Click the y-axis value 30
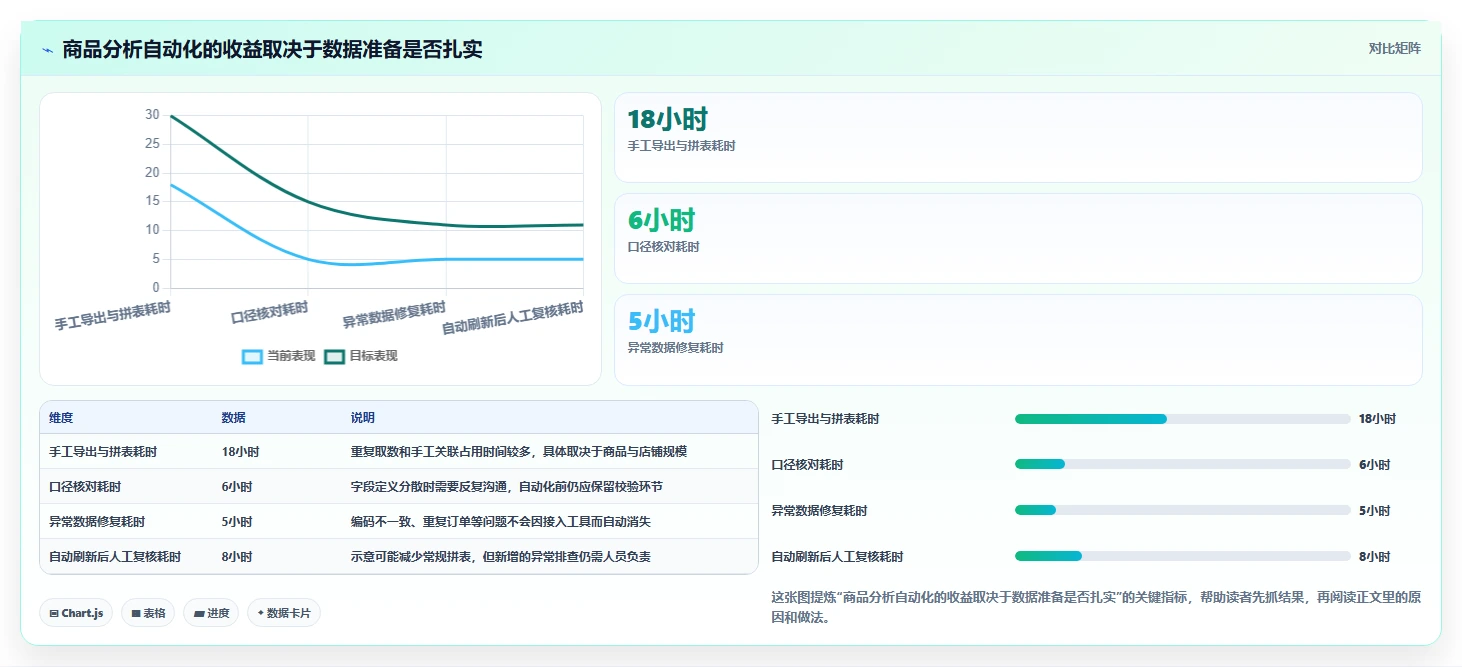 coord(152,115)
